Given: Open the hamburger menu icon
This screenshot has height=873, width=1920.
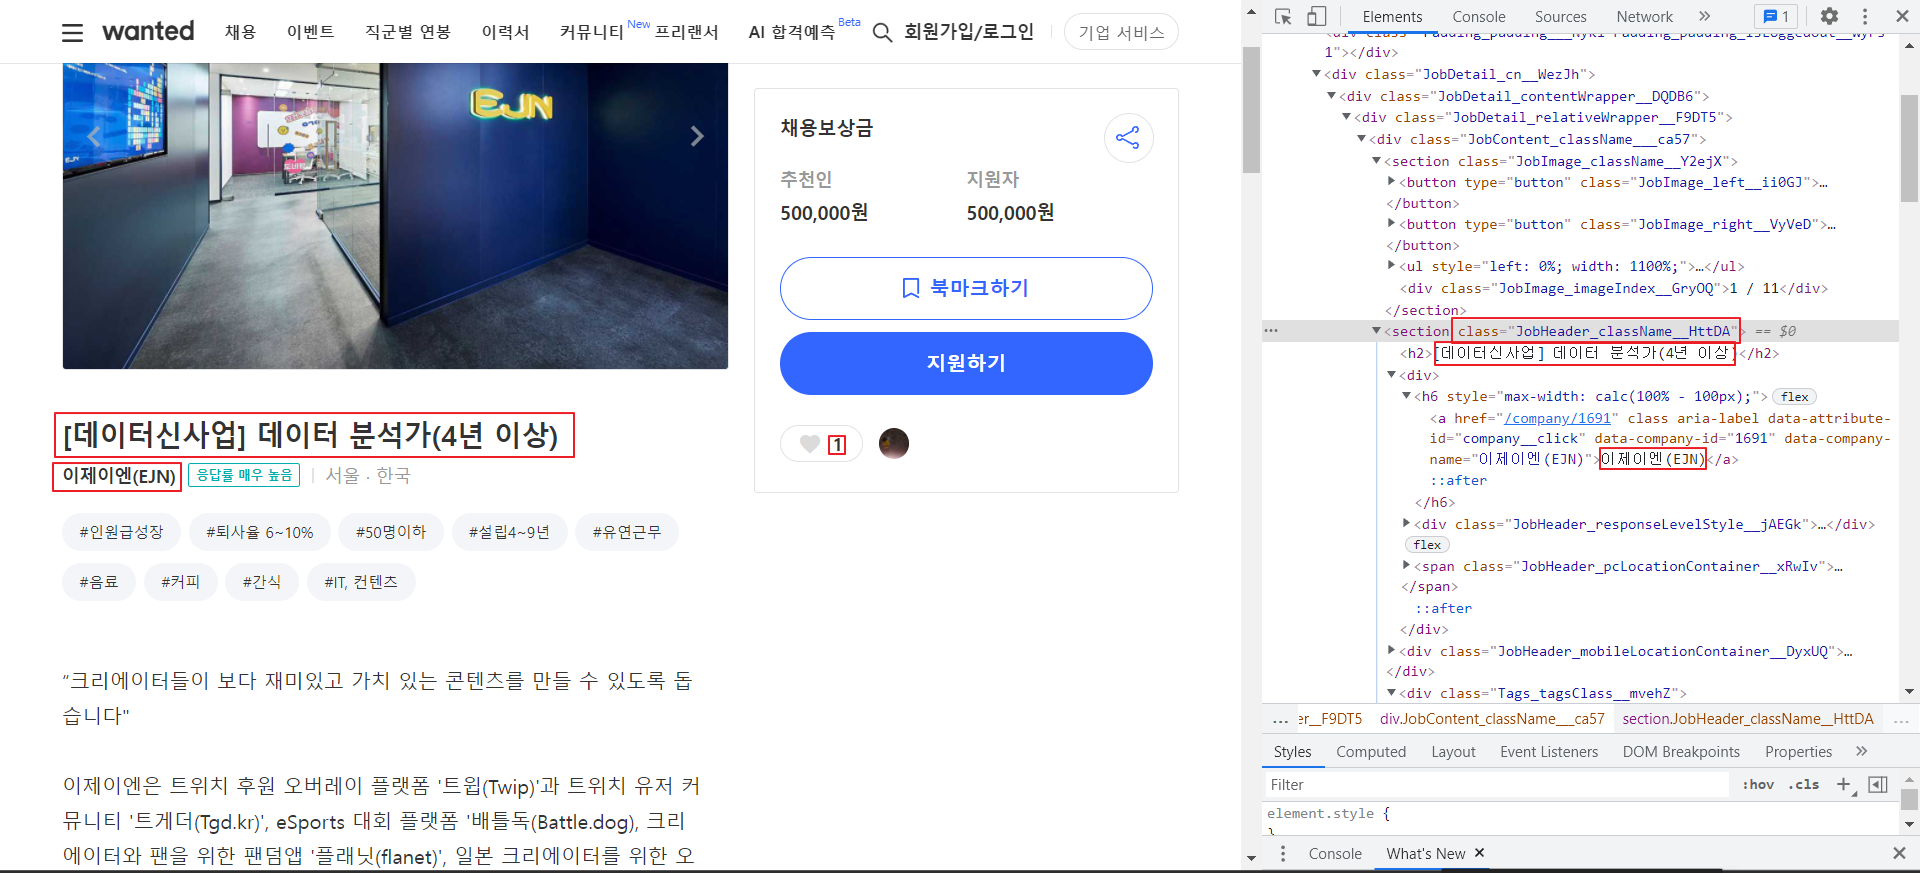Looking at the screenshot, I should point(72,33).
